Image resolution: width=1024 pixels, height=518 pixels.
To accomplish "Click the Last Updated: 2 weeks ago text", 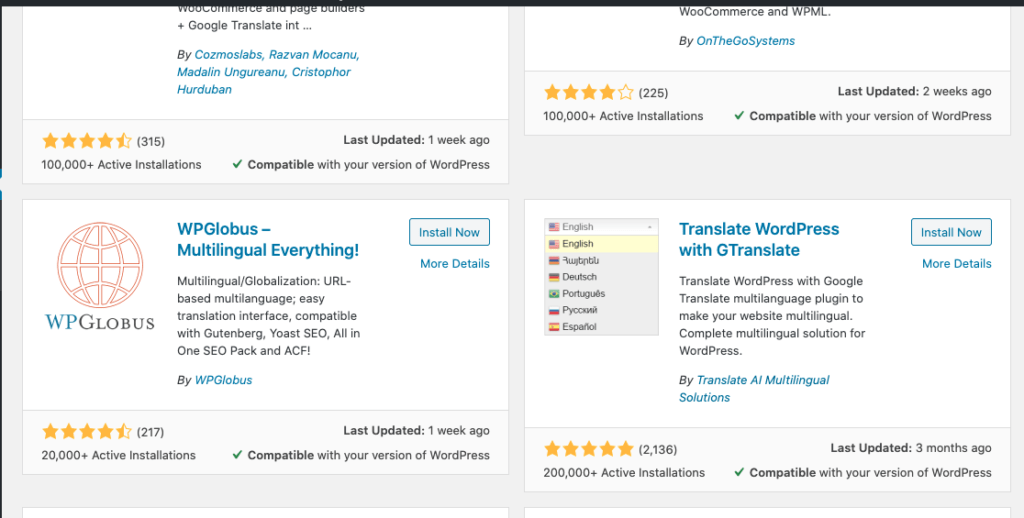I will (x=914, y=91).
